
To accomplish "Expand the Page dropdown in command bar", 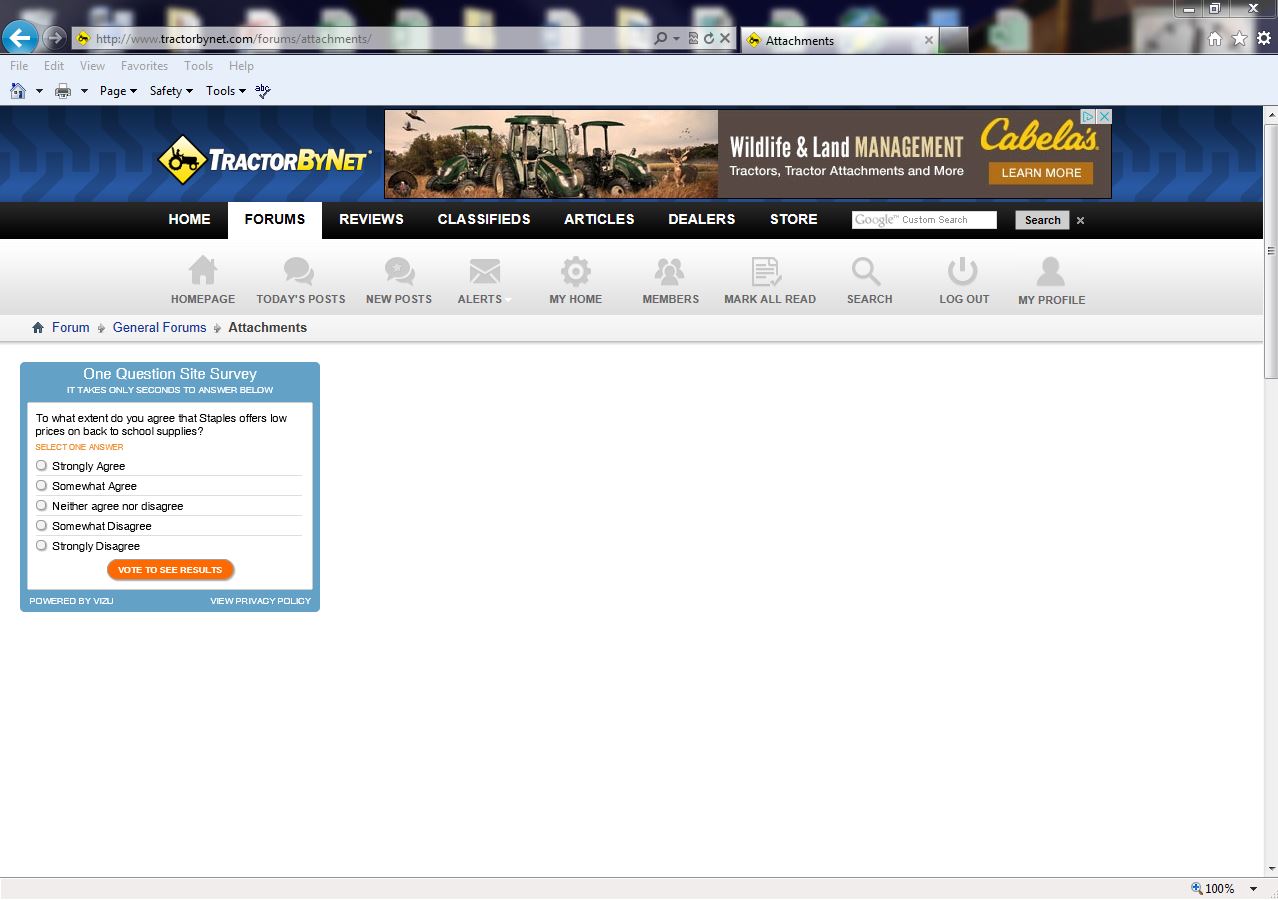I will (118, 91).
